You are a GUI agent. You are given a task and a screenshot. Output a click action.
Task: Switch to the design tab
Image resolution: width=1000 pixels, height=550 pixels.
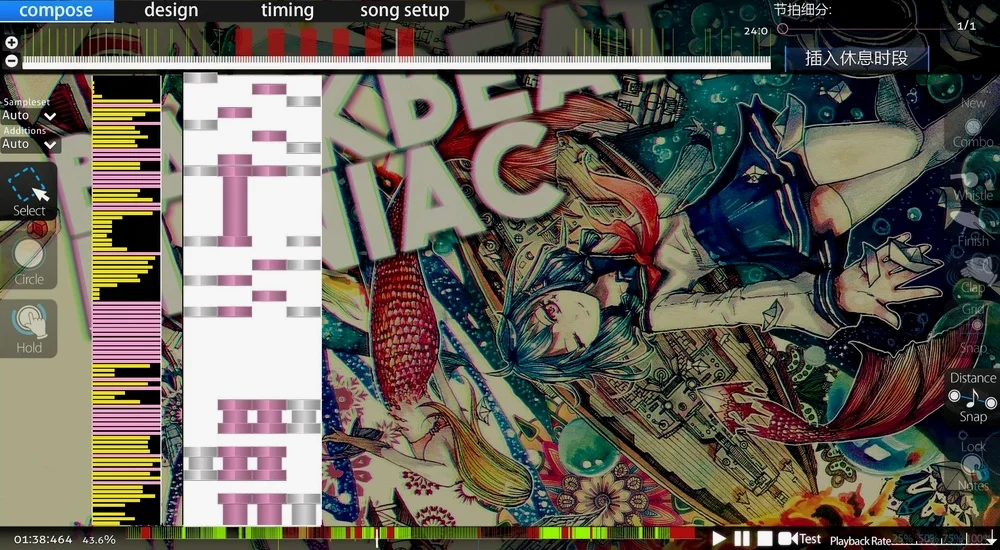(171, 11)
